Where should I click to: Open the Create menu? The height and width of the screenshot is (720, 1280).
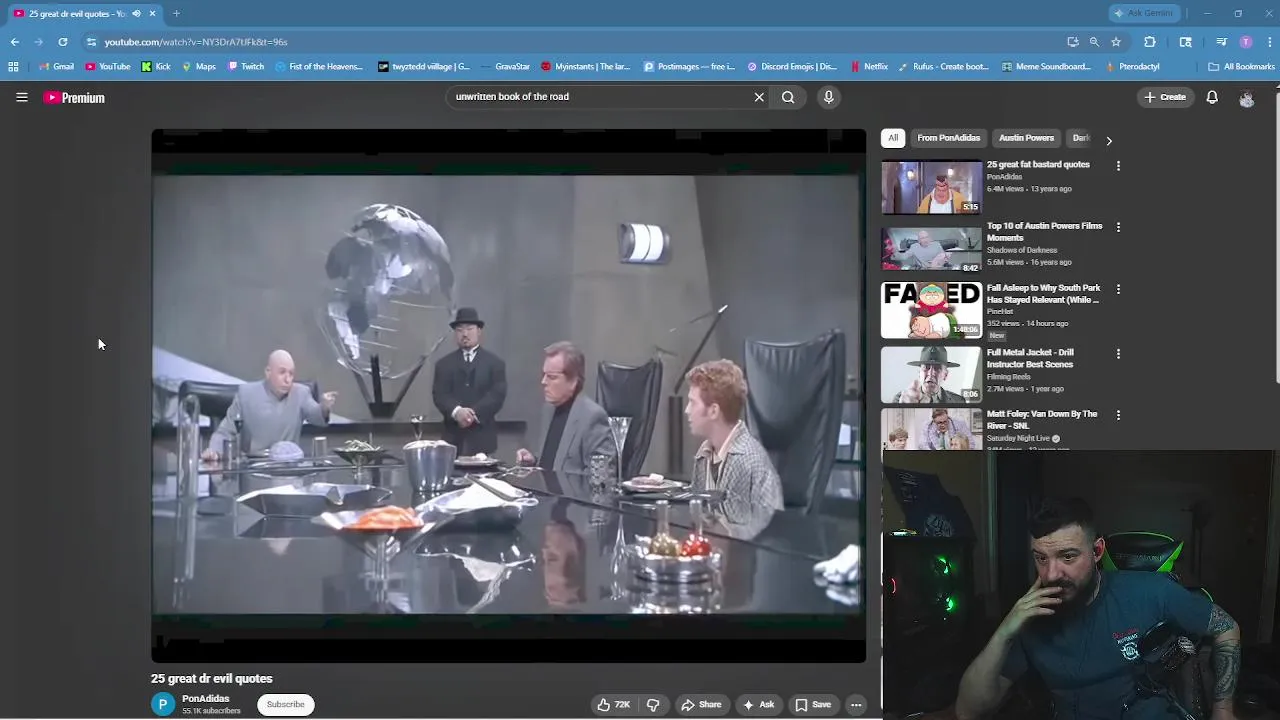coord(1165,97)
